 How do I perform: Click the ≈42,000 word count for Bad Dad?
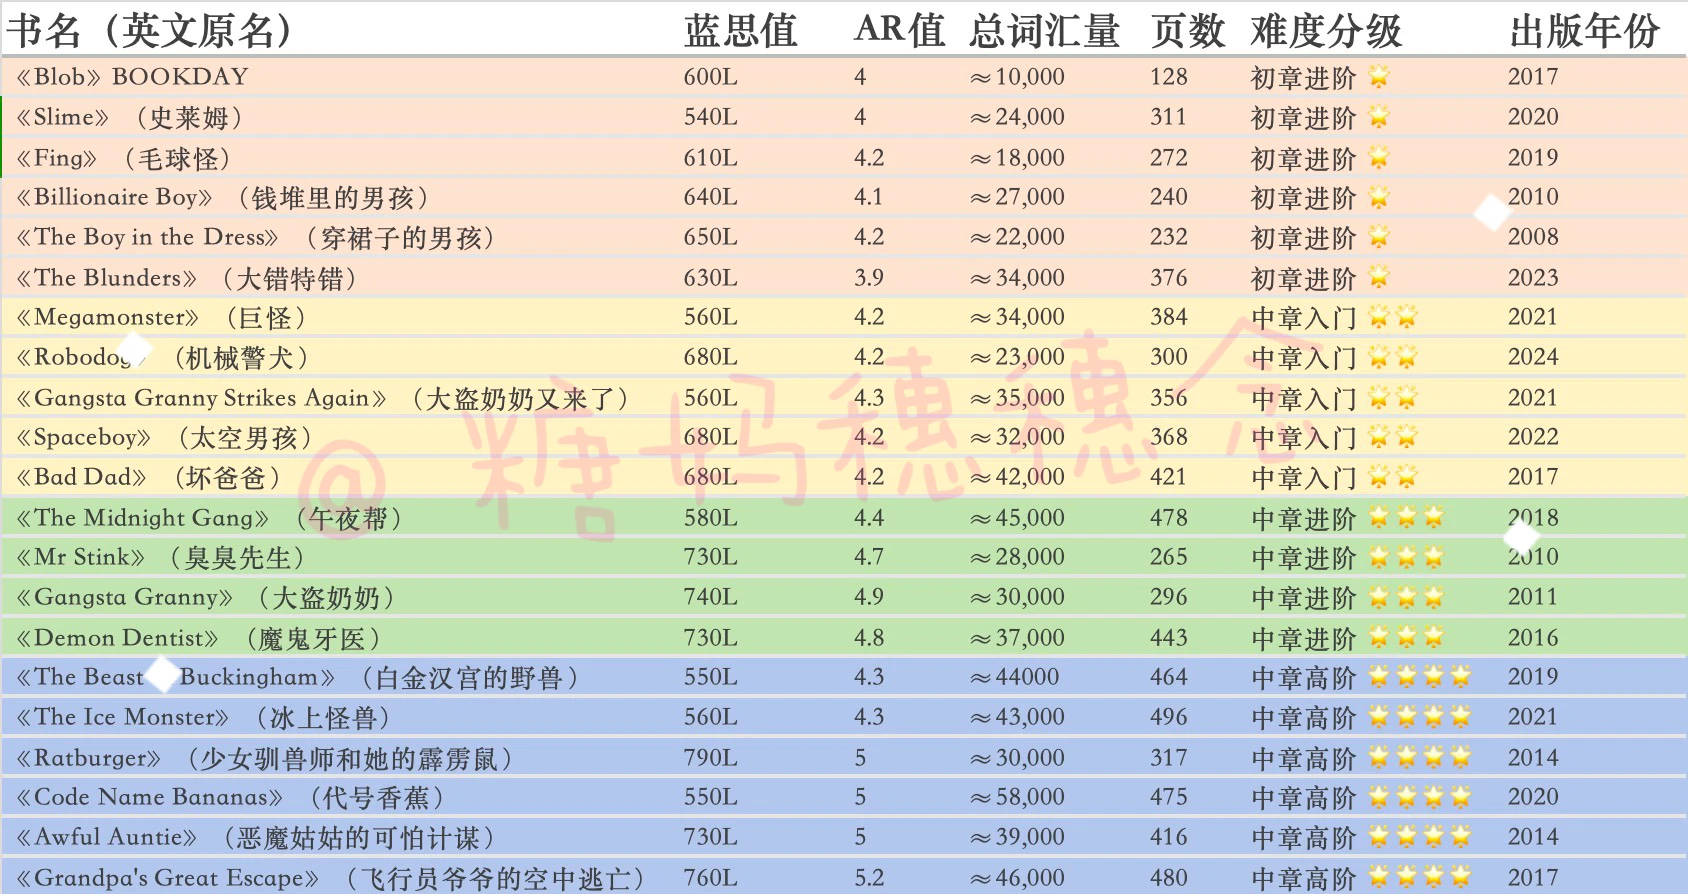click(1017, 477)
